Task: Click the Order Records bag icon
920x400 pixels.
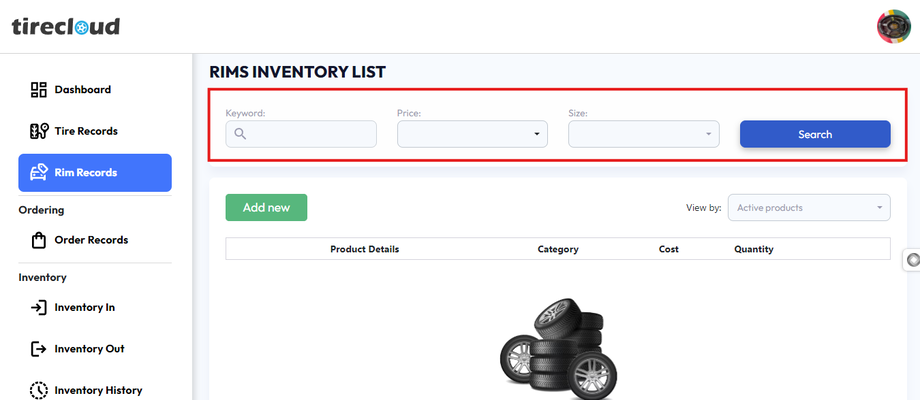Action: (39, 240)
